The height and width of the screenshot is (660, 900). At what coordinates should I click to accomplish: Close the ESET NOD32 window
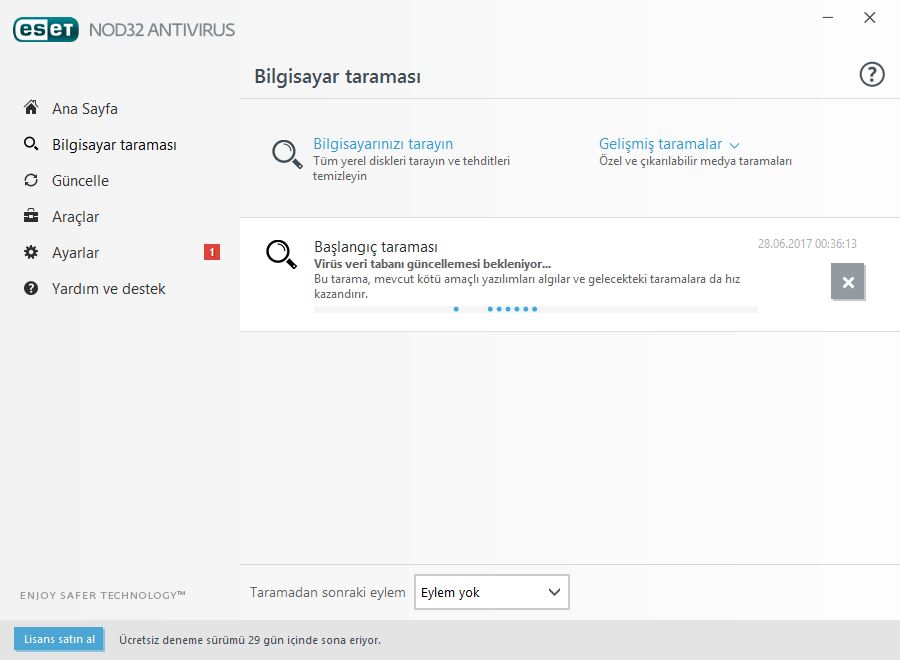tap(870, 18)
